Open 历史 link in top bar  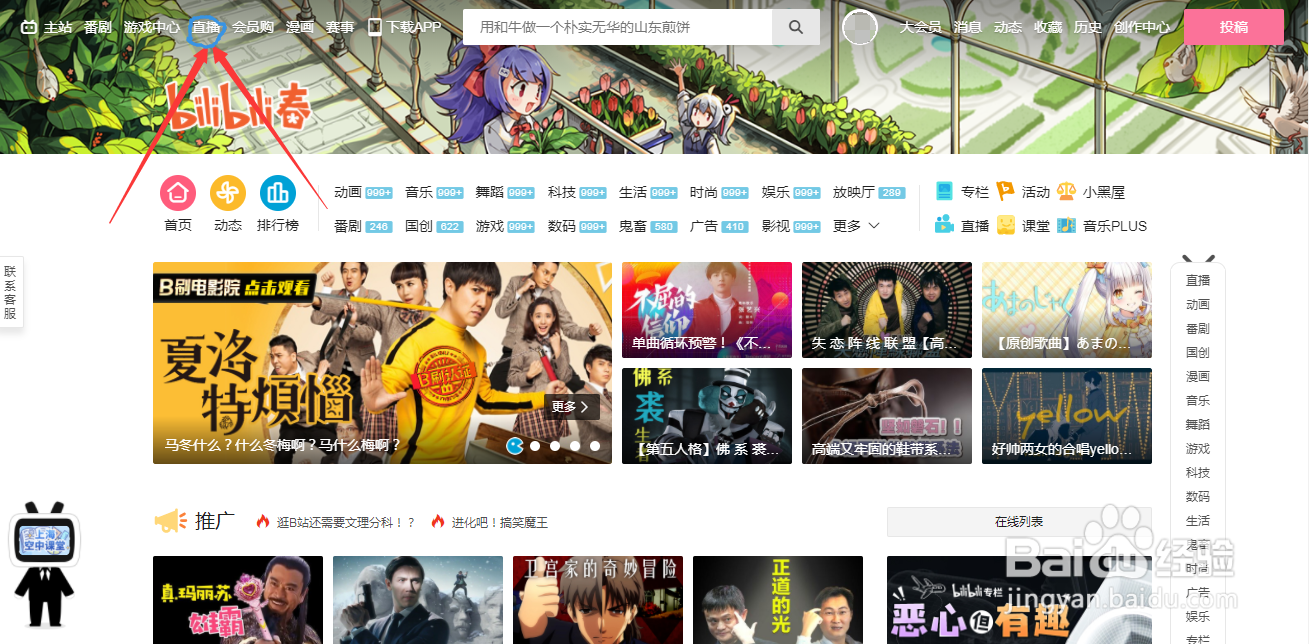click(1088, 27)
